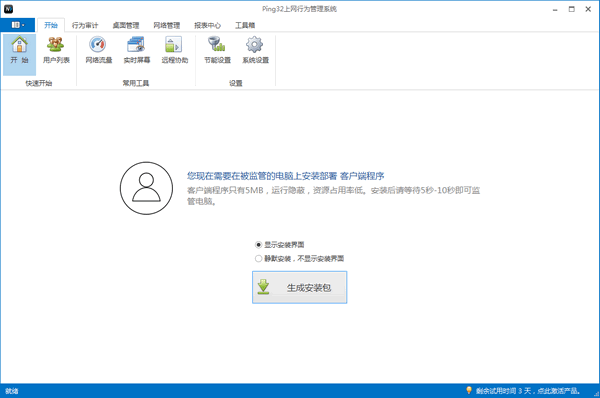Image resolution: width=600 pixels, height=398 pixels.
Task: Open the 网络流量 network traffic gauge
Action: 98,50
